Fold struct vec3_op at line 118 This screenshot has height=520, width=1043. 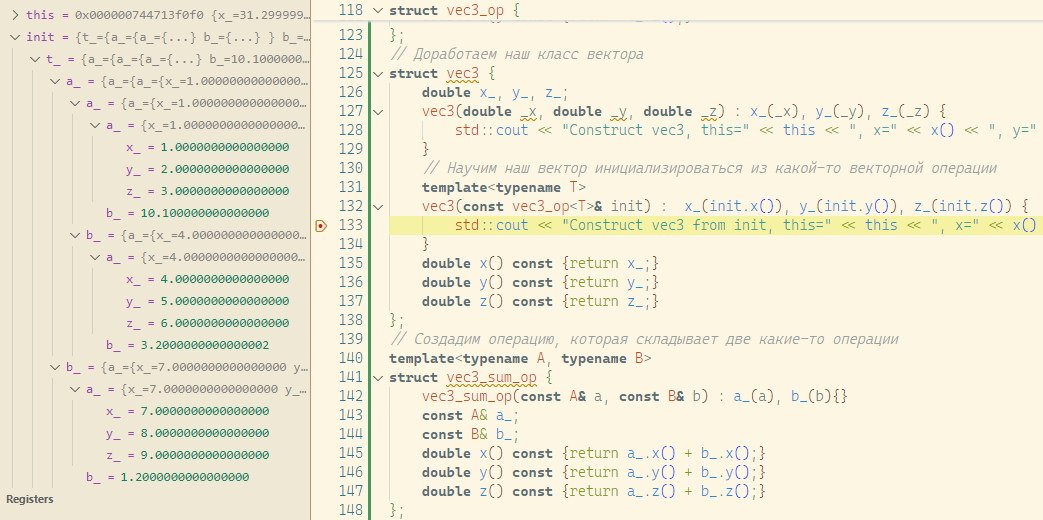click(x=377, y=10)
